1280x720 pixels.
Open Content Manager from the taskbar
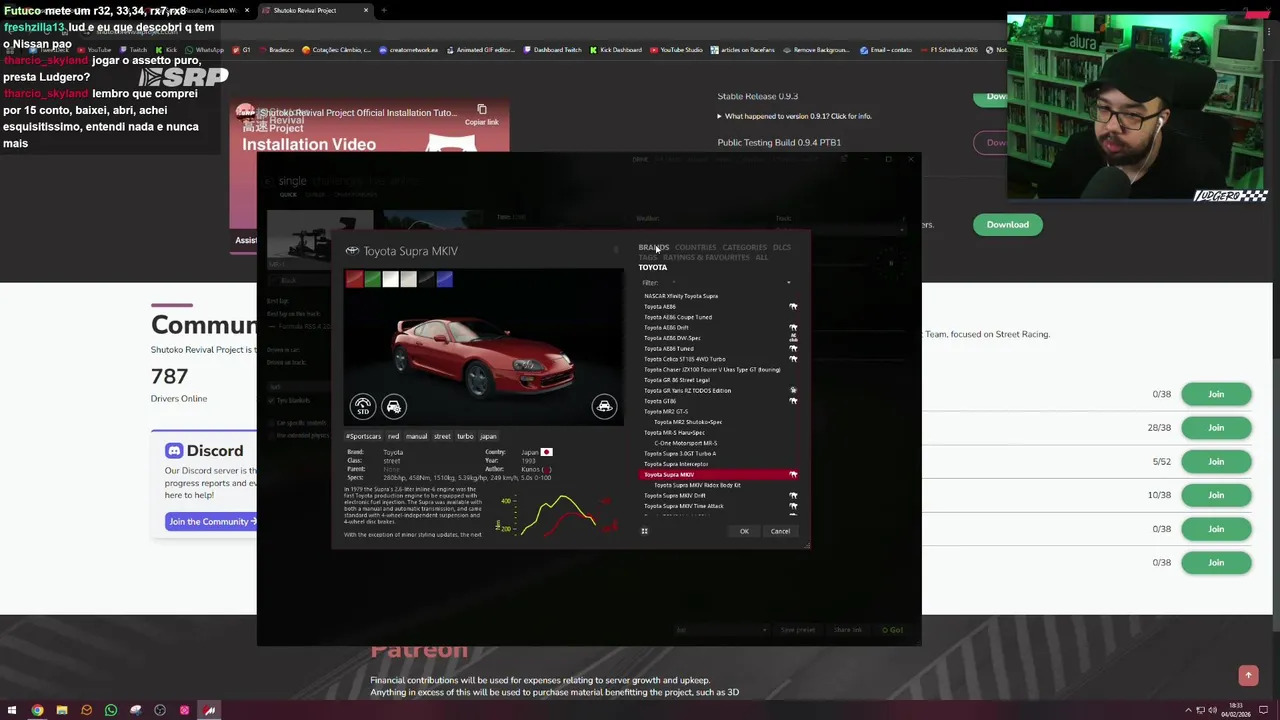[209, 710]
